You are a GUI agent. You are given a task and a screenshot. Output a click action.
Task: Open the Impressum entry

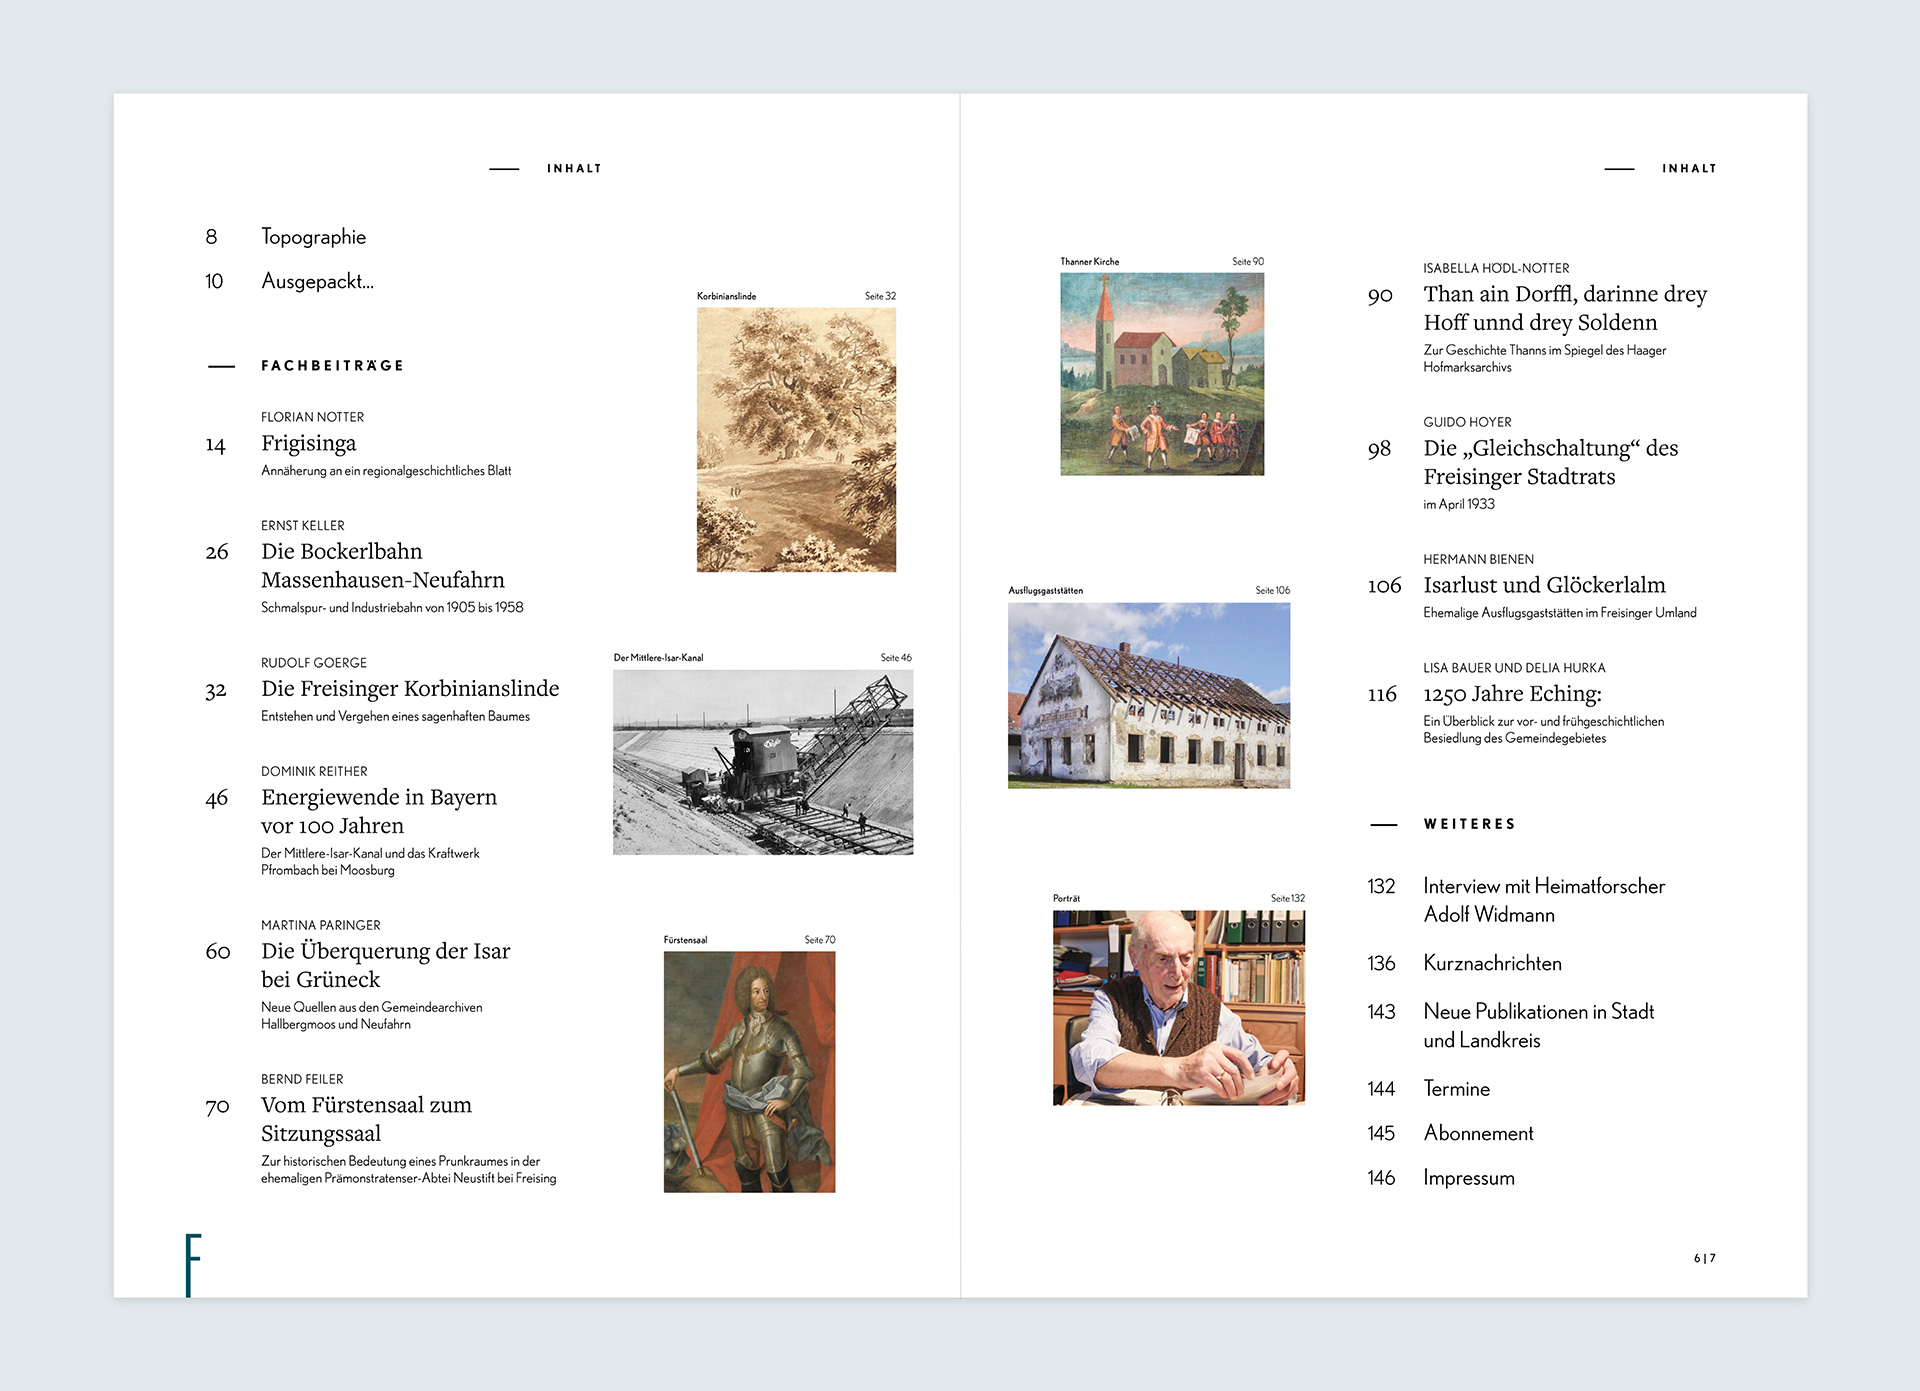pyautogui.click(x=1468, y=1178)
